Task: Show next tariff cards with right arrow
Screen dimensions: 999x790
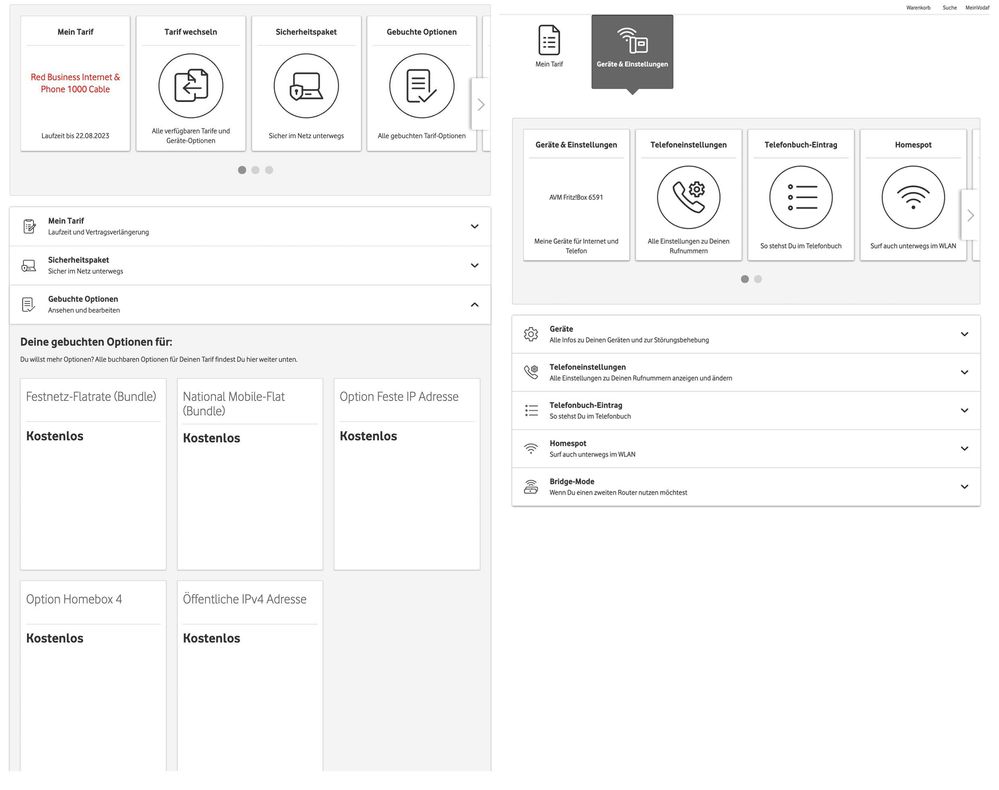Action: (x=480, y=104)
